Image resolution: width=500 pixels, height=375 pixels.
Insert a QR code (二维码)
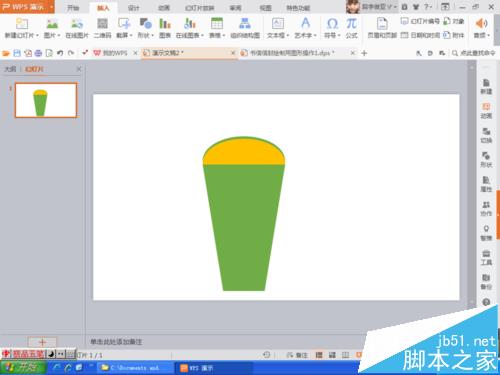click(102, 24)
